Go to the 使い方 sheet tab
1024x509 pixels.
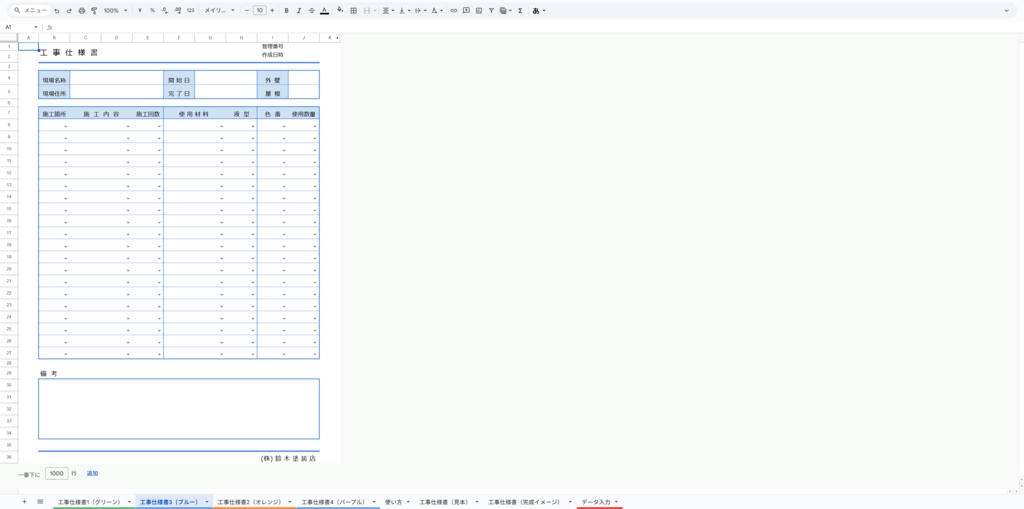pyautogui.click(x=393, y=502)
